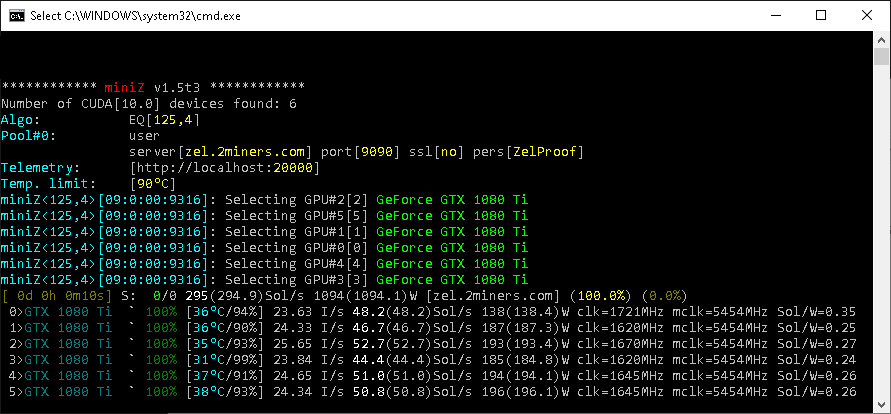Screen dimensions: 891x414
Task: Click the Selecting GPU#2 log line
Action: coord(265,200)
